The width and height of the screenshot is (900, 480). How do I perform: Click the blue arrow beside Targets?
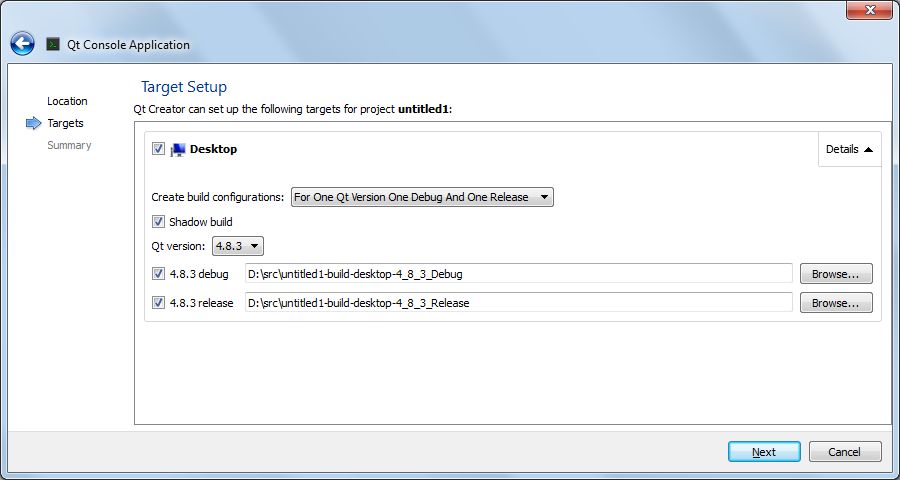(33, 123)
